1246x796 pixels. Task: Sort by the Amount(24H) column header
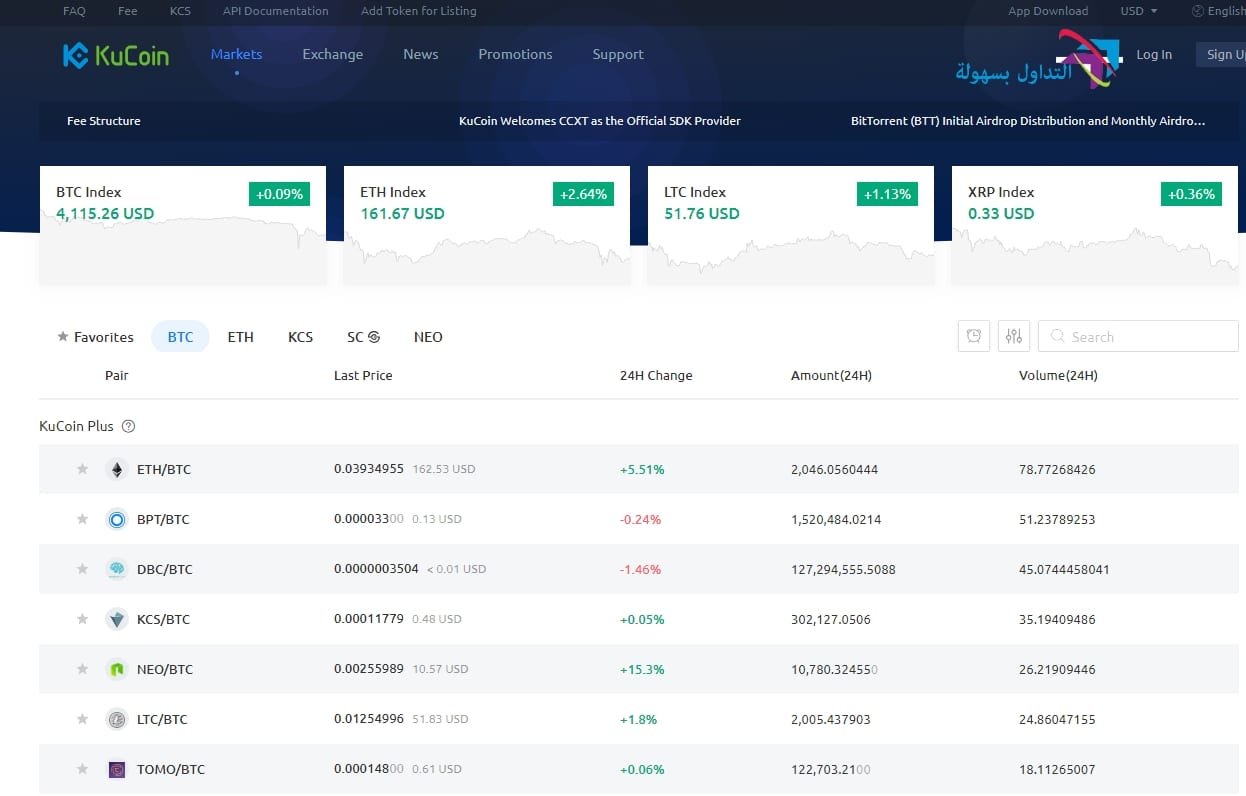(831, 376)
